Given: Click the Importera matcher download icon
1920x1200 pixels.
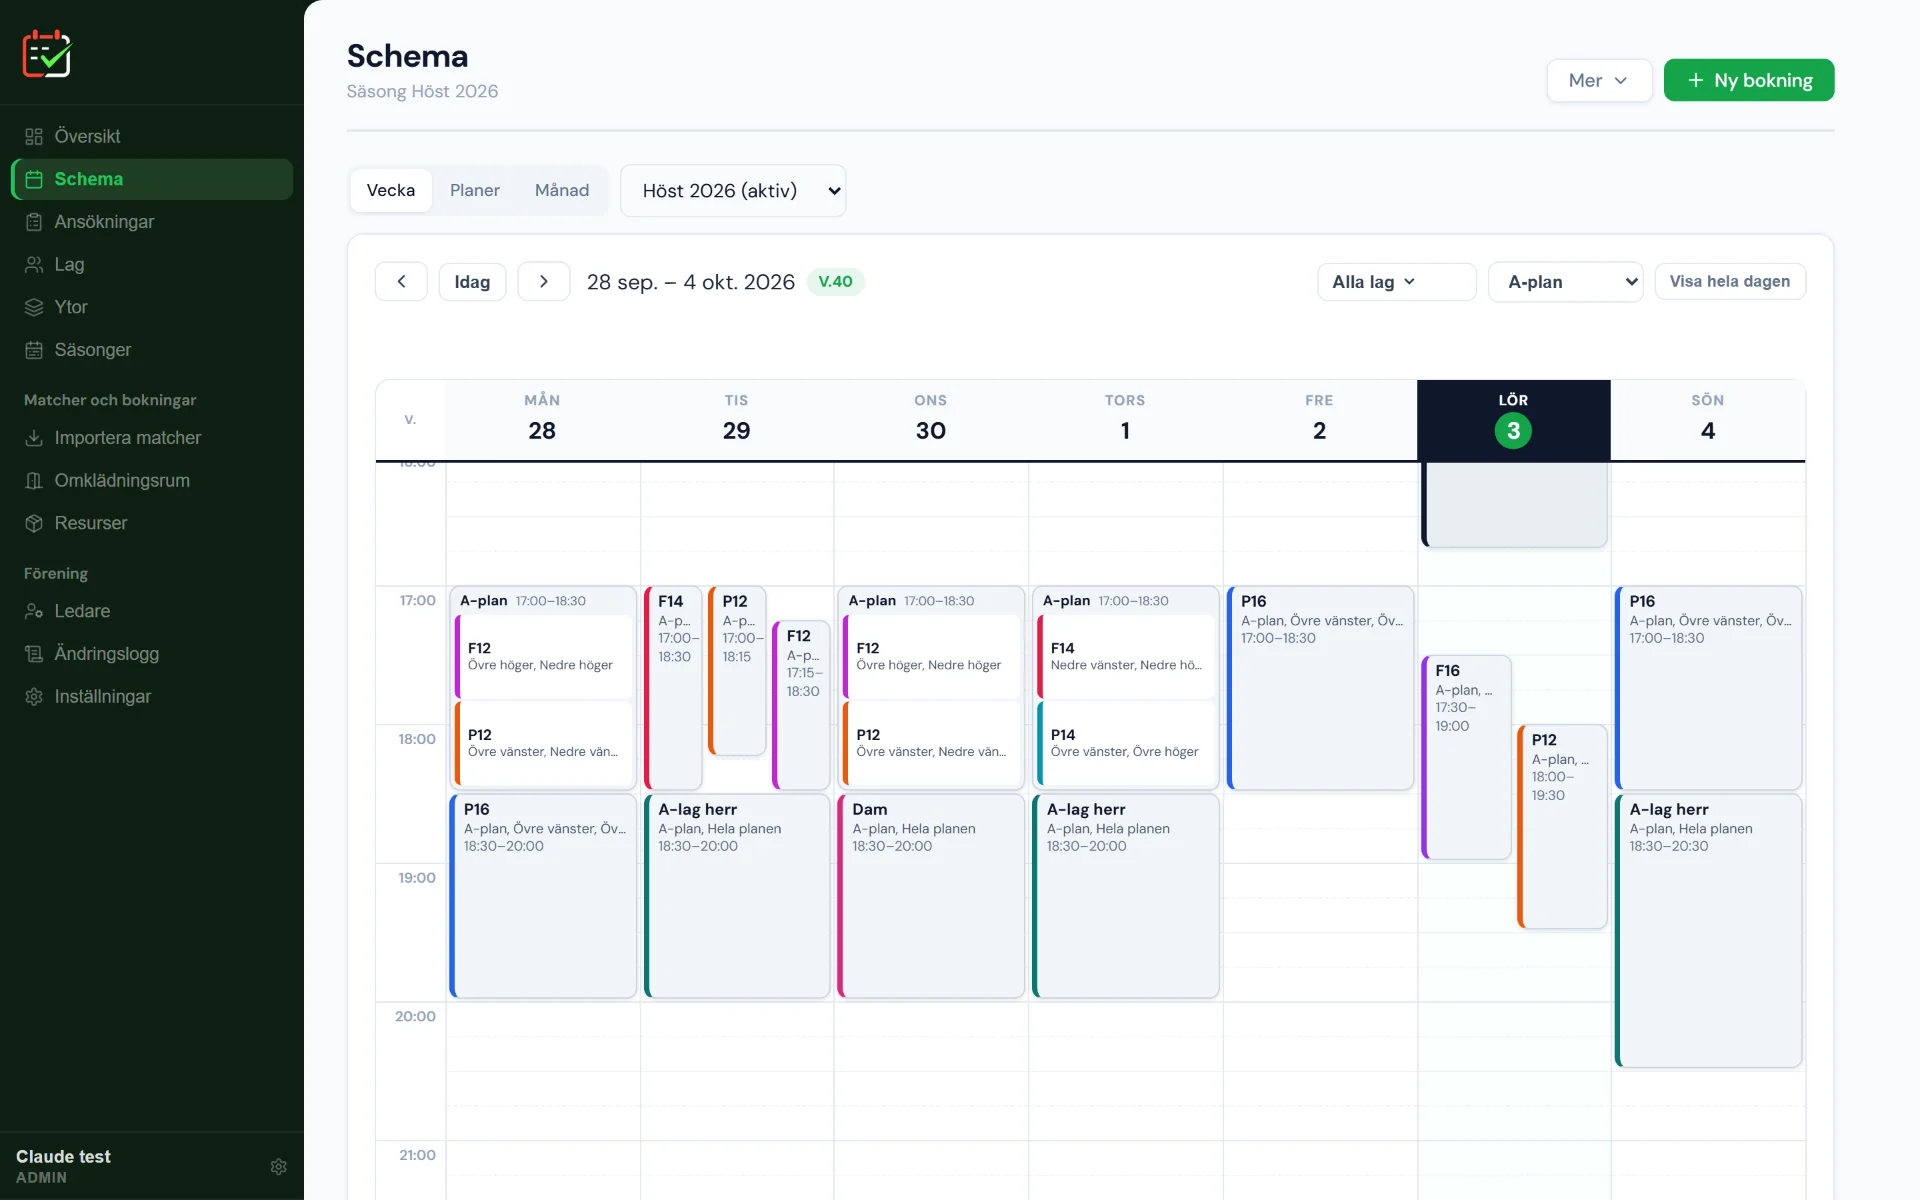Looking at the screenshot, I should click(x=34, y=438).
